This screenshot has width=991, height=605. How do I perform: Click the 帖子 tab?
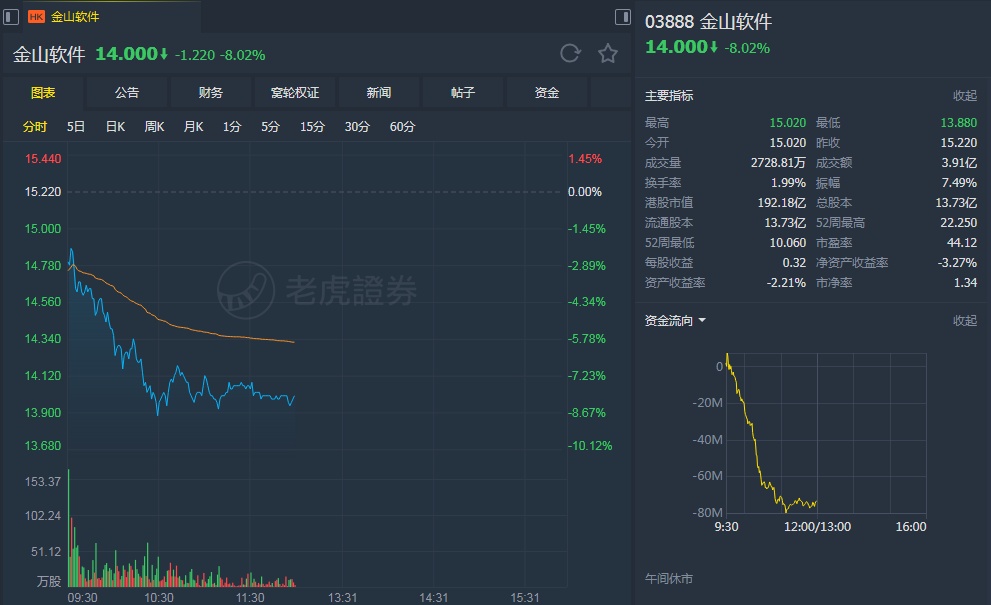click(463, 93)
